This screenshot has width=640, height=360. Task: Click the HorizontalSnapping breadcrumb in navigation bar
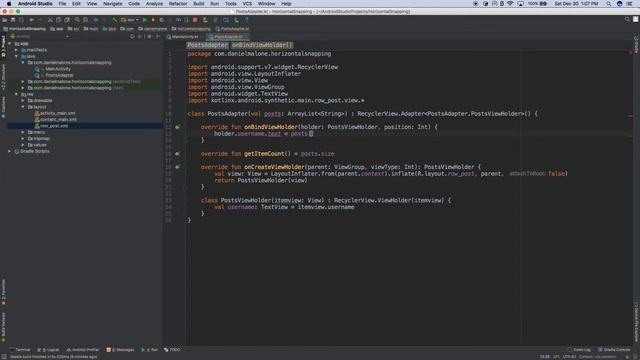tap(24, 29)
